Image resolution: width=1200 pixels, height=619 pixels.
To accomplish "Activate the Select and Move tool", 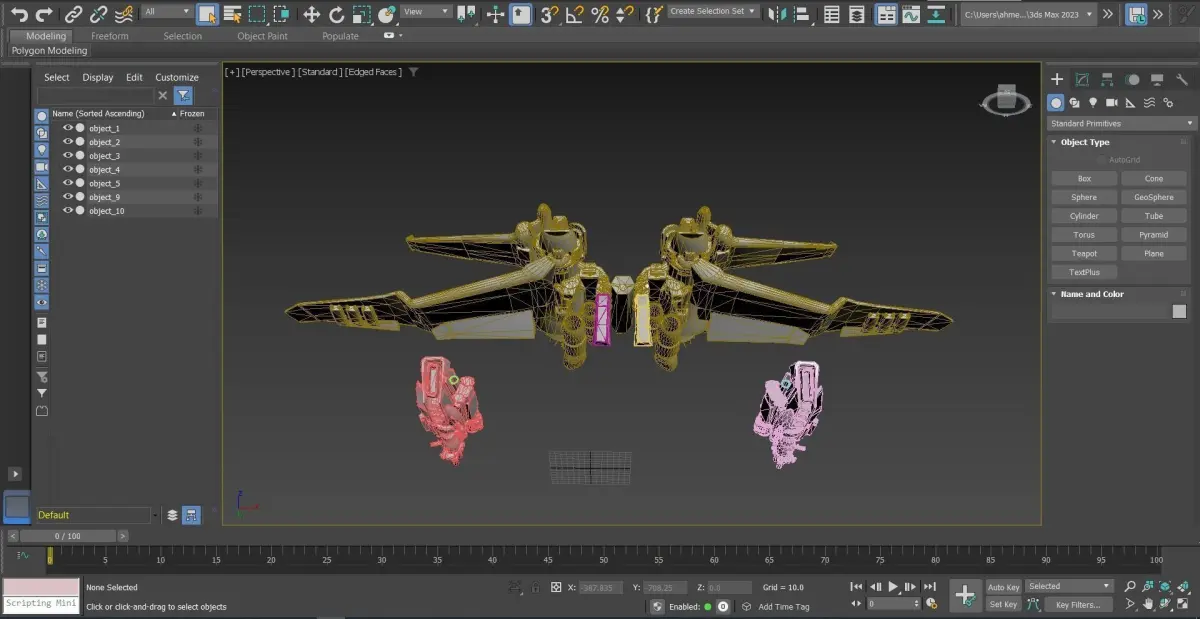I will coord(311,14).
